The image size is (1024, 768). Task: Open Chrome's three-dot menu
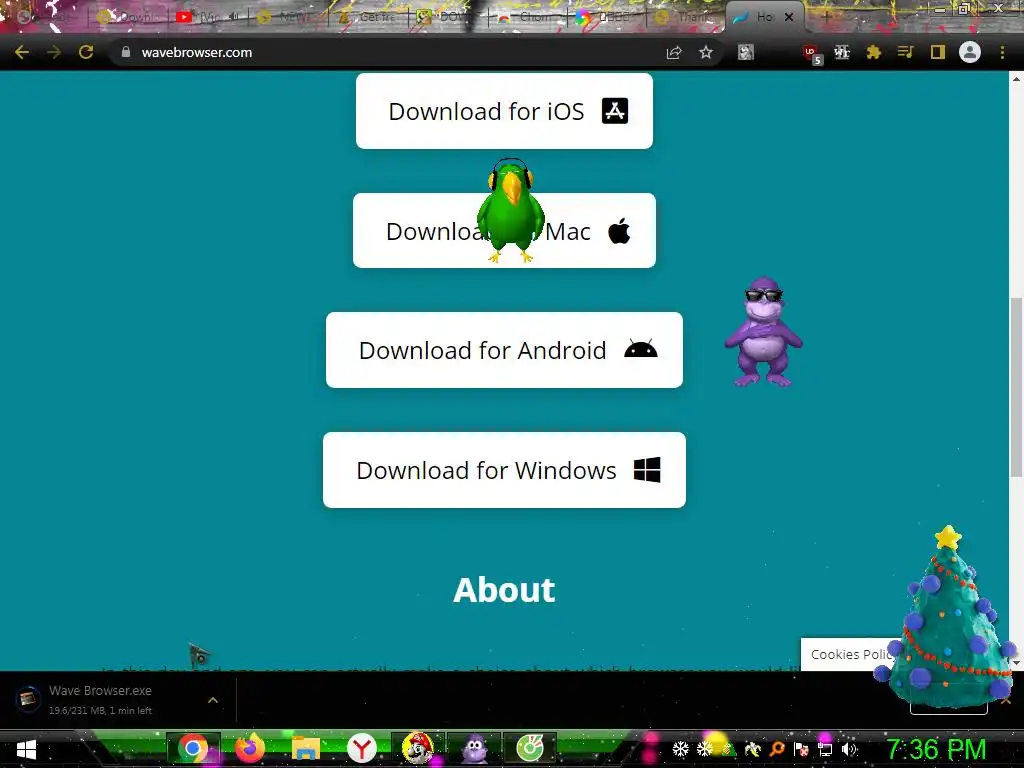pyautogui.click(x=1002, y=52)
